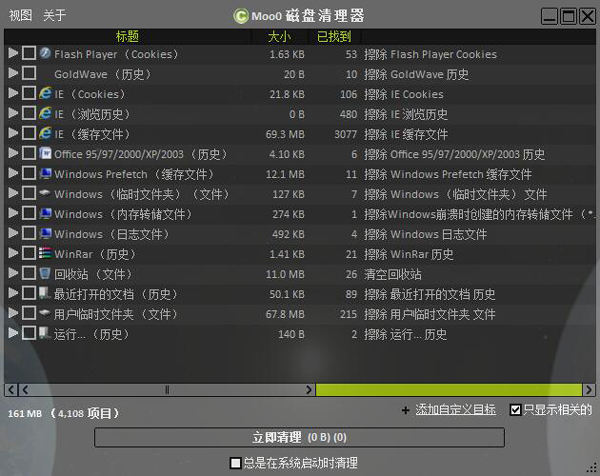Click the 运行... (历史) row icon
This screenshot has width=600, height=476.
click(45, 333)
